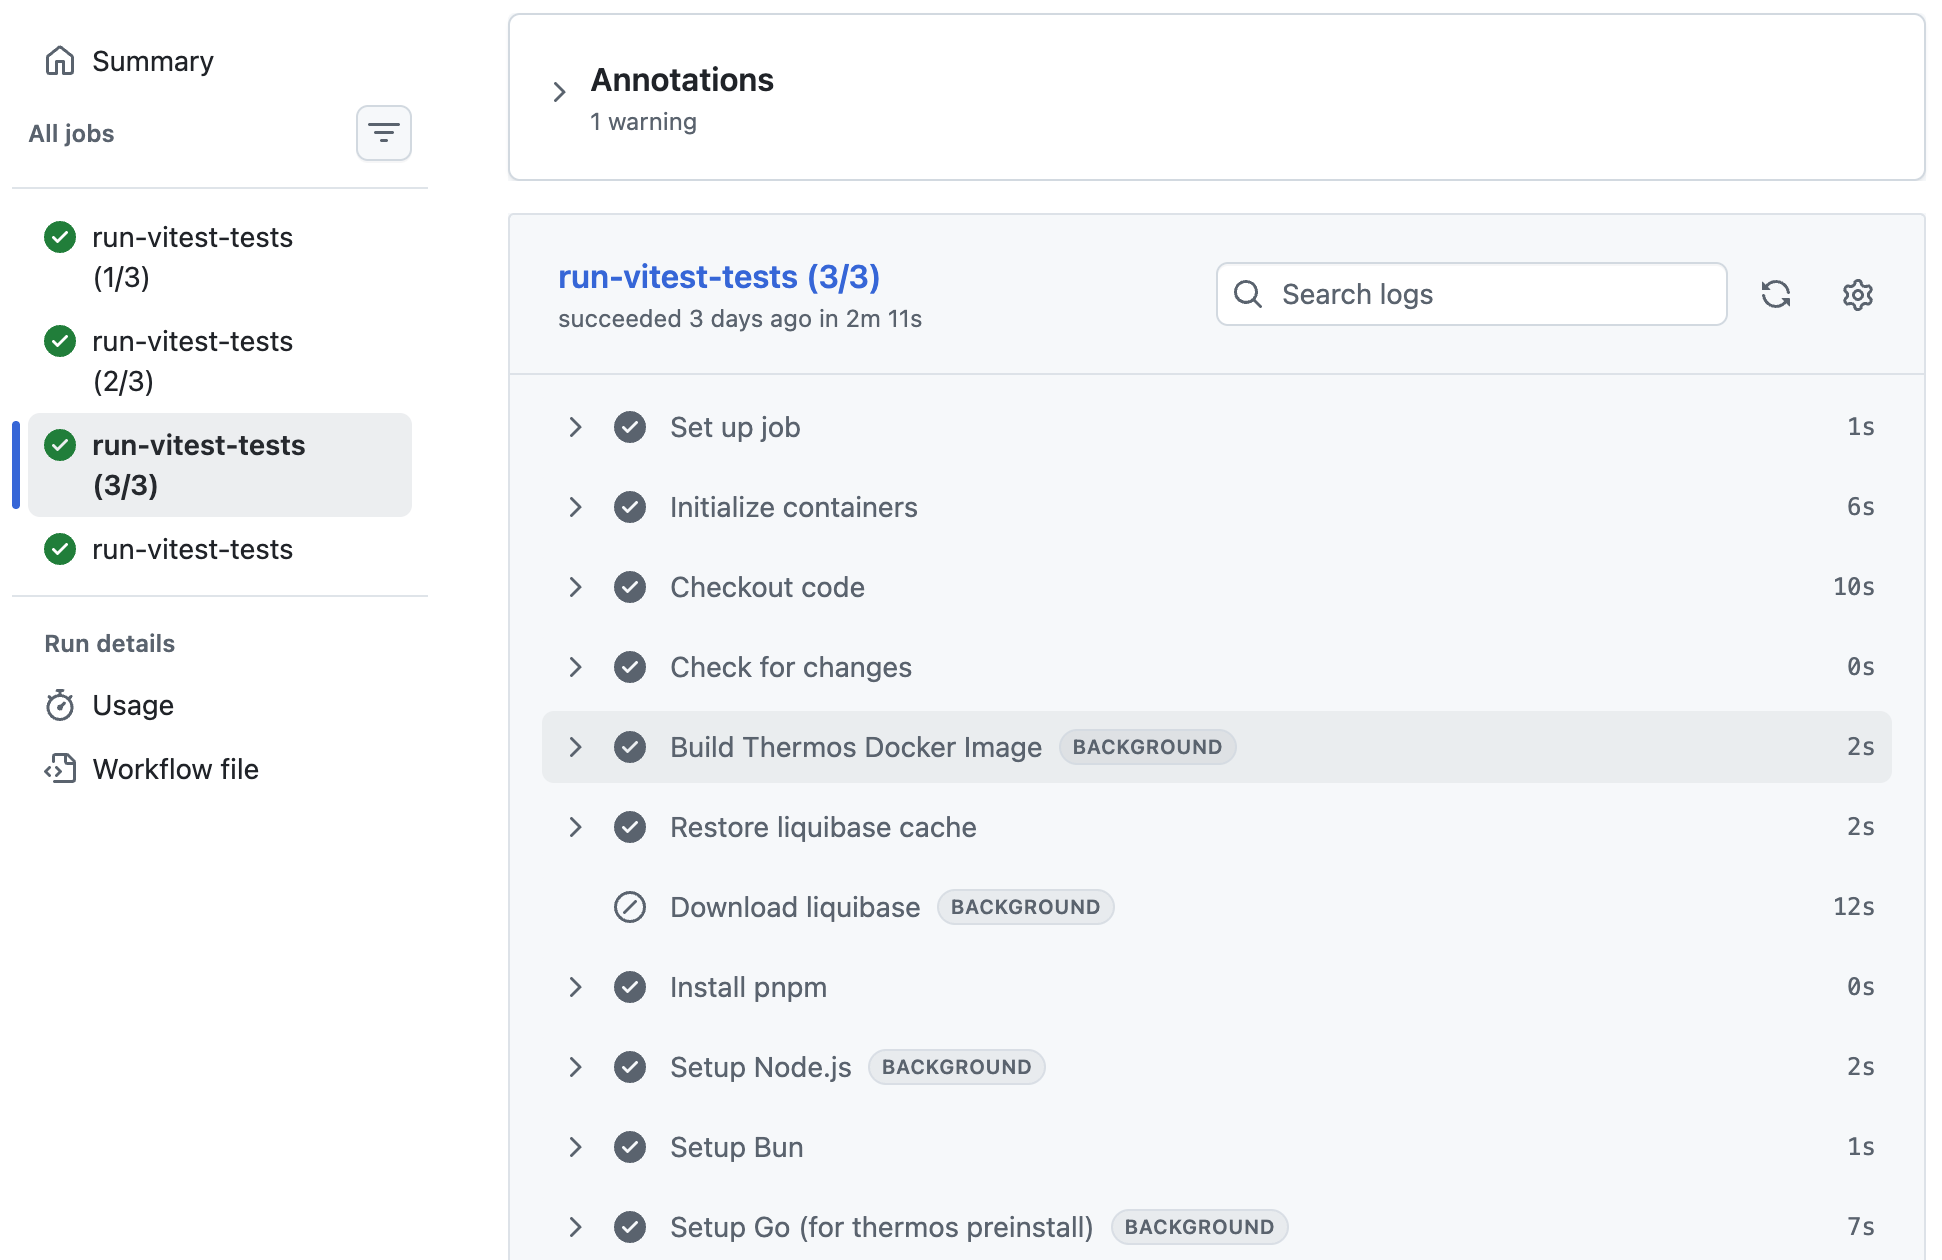Image resolution: width=1942 pixels, height=1260 pixels.
Task: Open the log settings gear icon
Action: tap(1858, 294)
